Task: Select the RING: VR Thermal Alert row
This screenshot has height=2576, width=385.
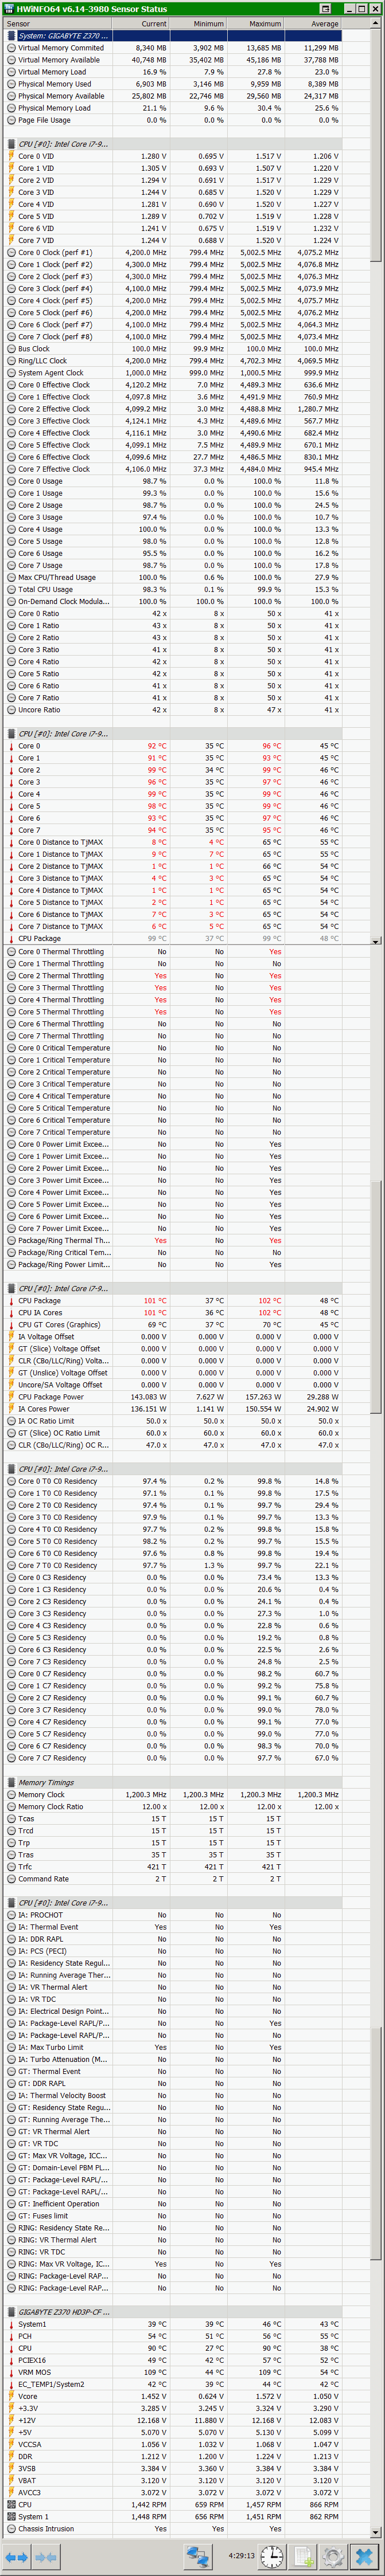Action: 172,2240
